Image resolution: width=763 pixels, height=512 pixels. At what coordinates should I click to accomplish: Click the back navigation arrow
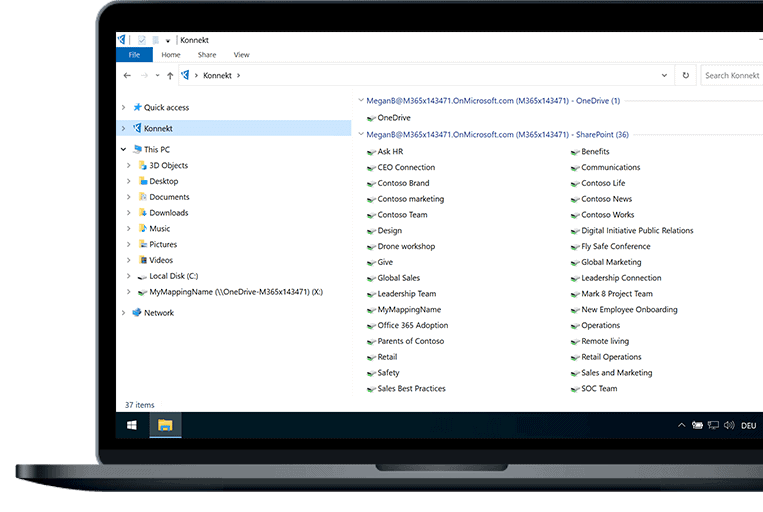tap(127, 75)
